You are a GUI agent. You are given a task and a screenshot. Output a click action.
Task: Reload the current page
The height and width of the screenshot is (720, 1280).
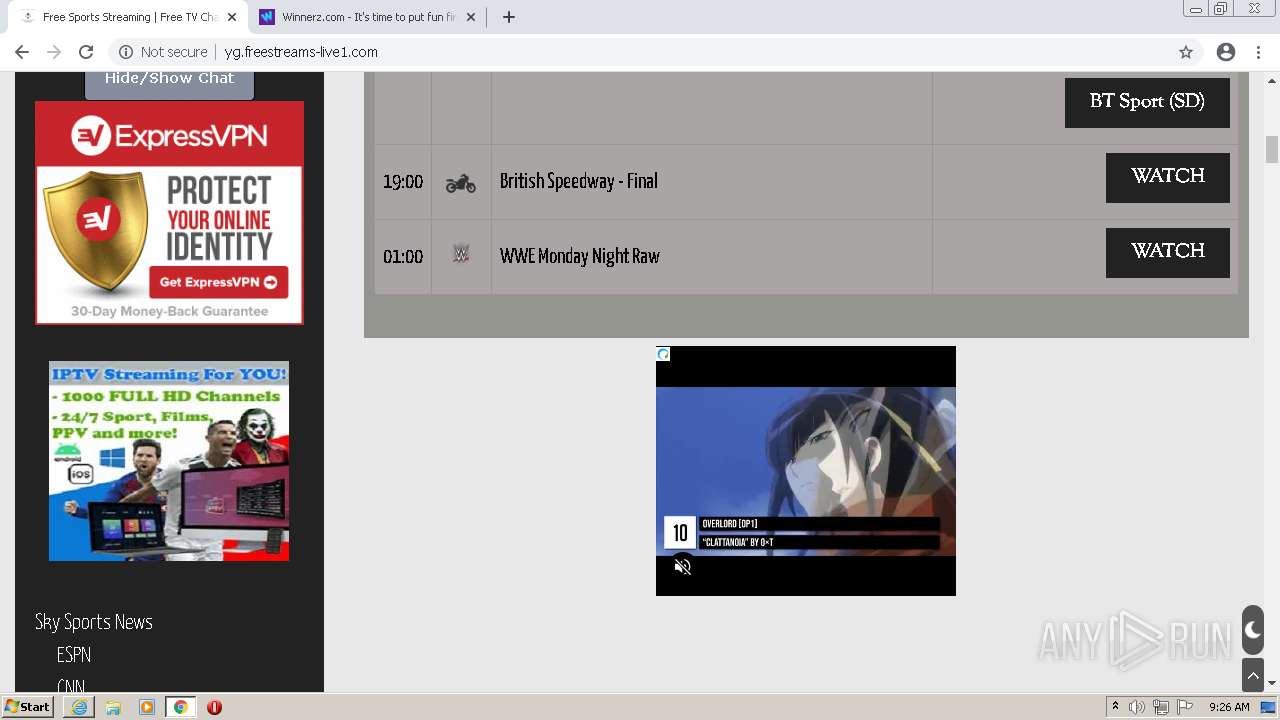pyautogui.click(x=86, y=52)
